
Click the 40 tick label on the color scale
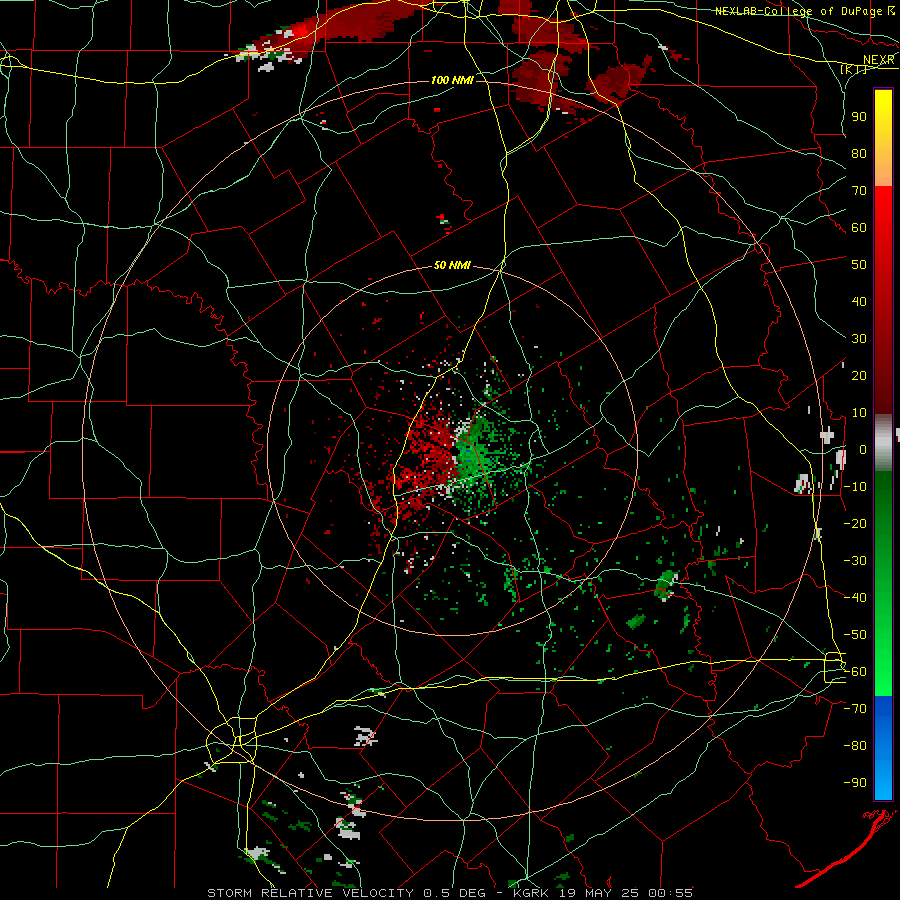[859, 301]
